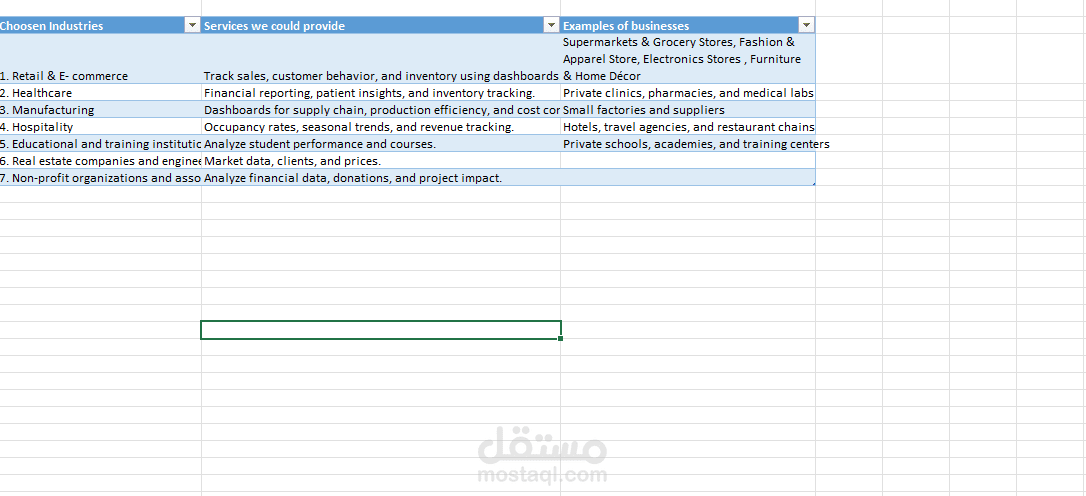This screenshot has height=496, width=1086.
Task: Click the table resize handle at corner
Action: pos(813,184)
